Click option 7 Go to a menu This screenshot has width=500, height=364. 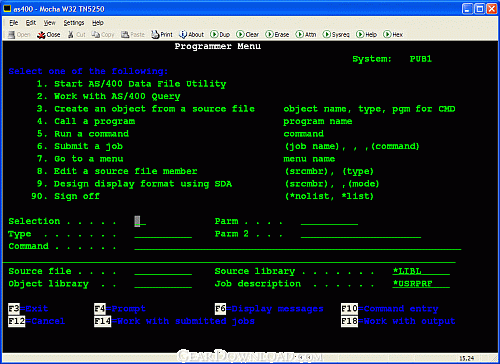[80, 159]
